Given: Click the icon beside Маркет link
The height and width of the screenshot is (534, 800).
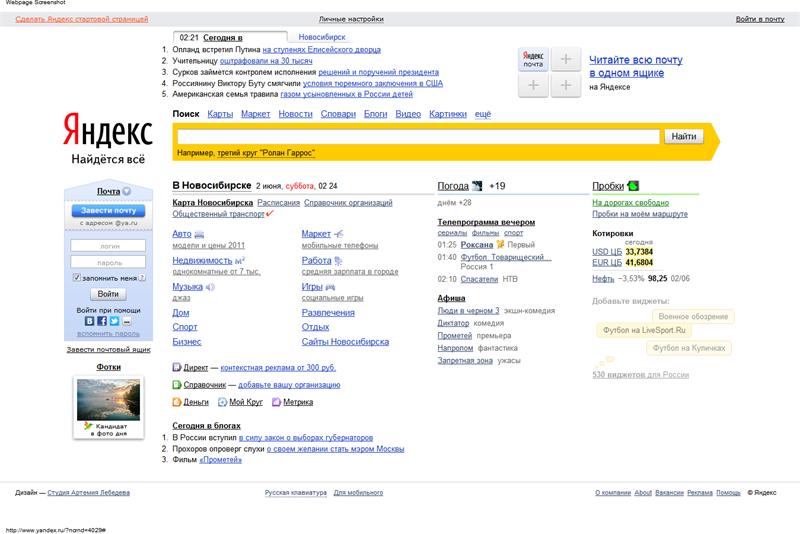Looking at the screenshot, I should (x=339, y=234).
